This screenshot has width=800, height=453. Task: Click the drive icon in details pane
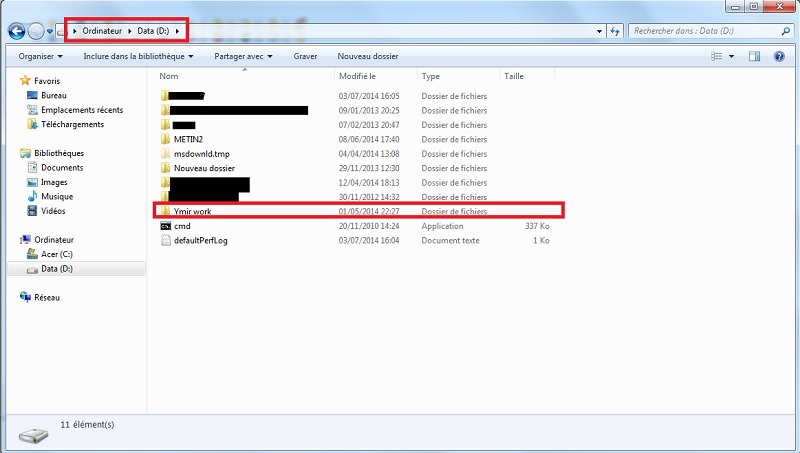point(34,436)
